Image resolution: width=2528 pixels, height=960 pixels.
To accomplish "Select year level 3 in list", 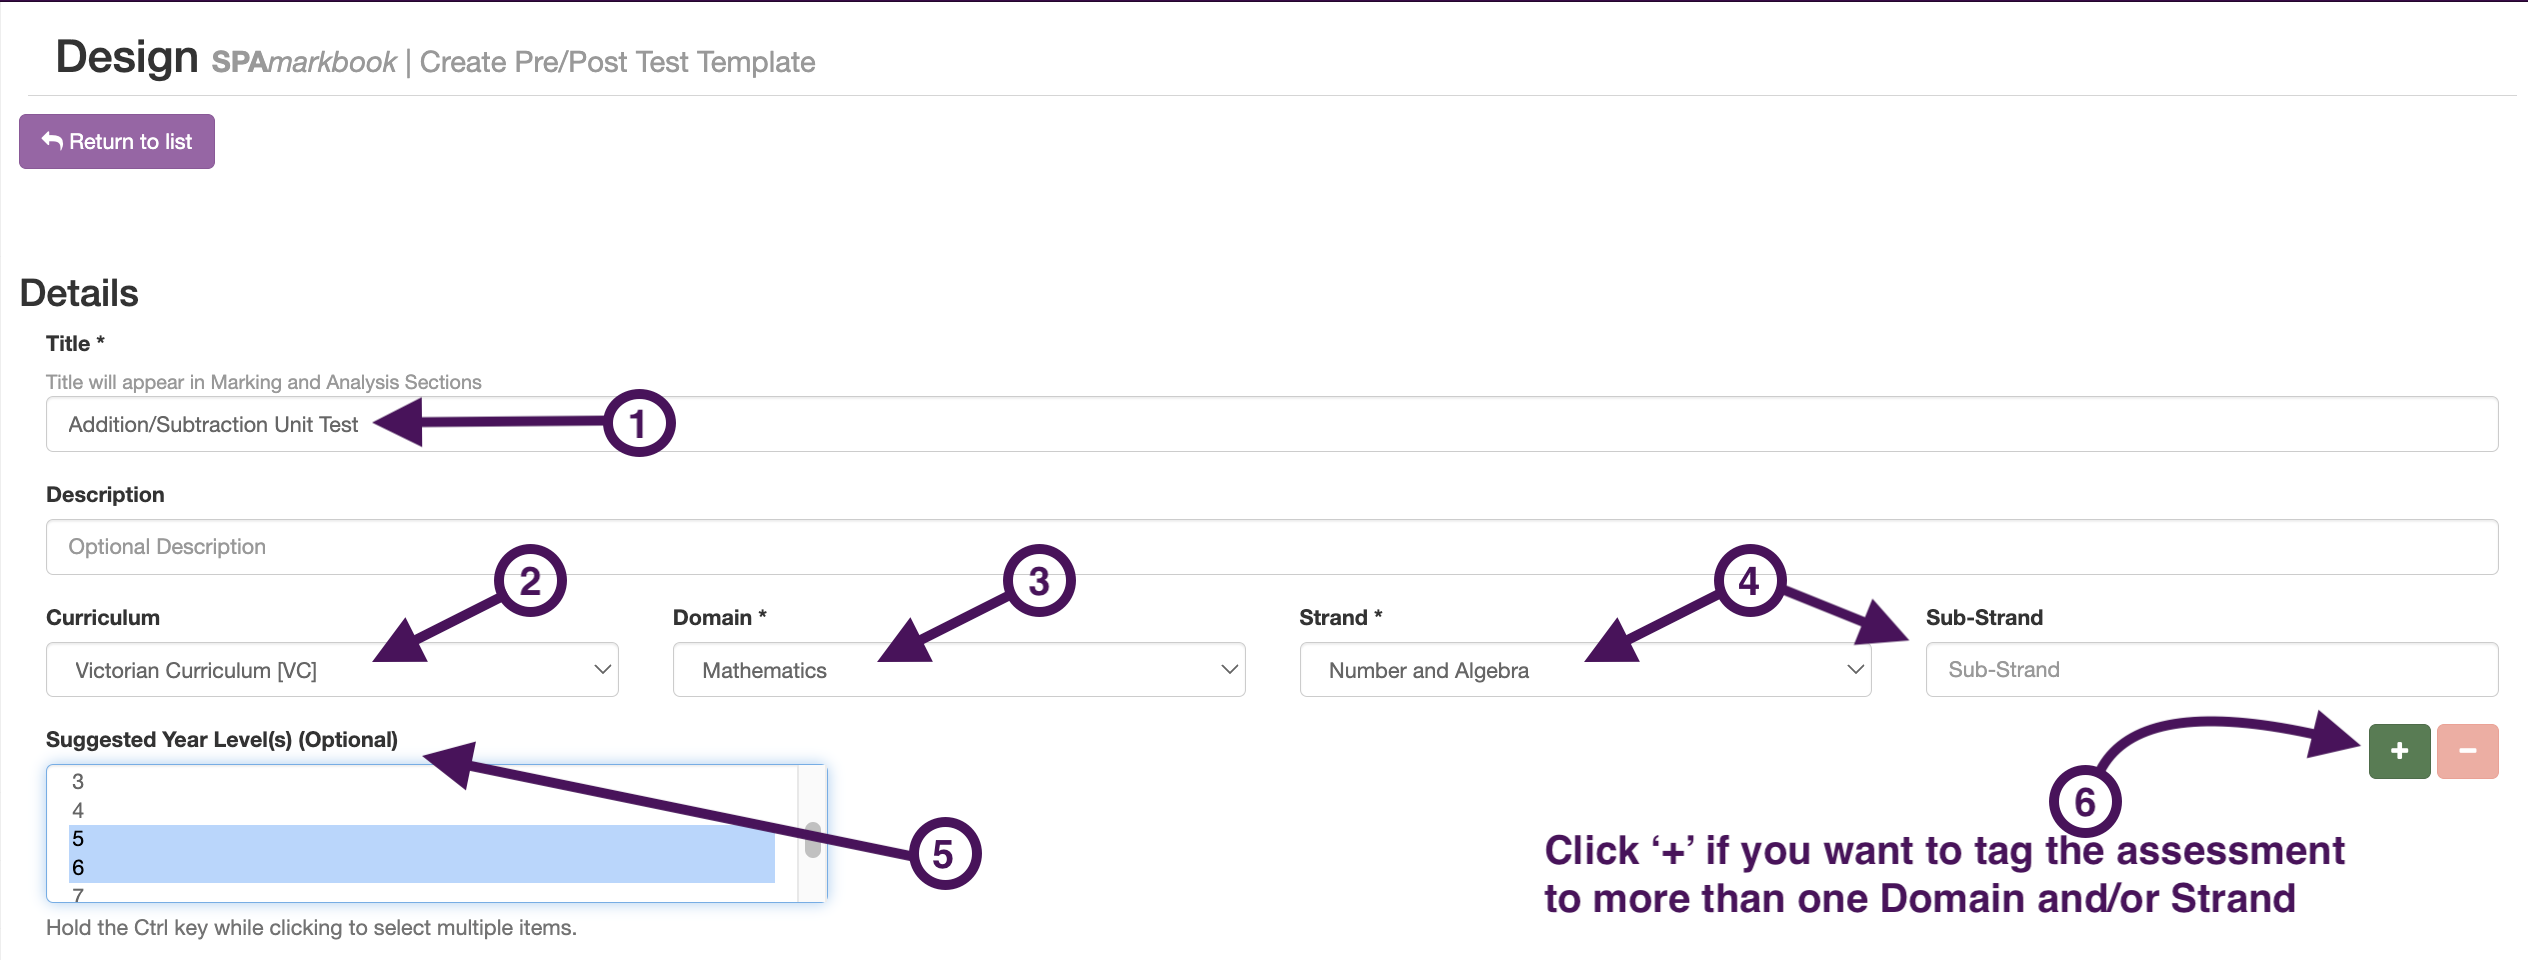I will 78,782.
